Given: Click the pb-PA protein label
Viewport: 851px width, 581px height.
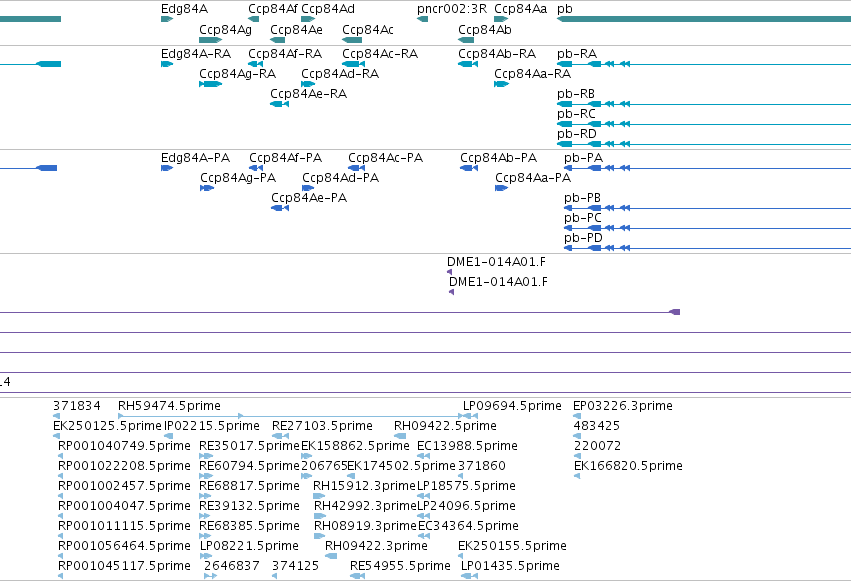Looking at the screenshot, I should tap(583, 158).
